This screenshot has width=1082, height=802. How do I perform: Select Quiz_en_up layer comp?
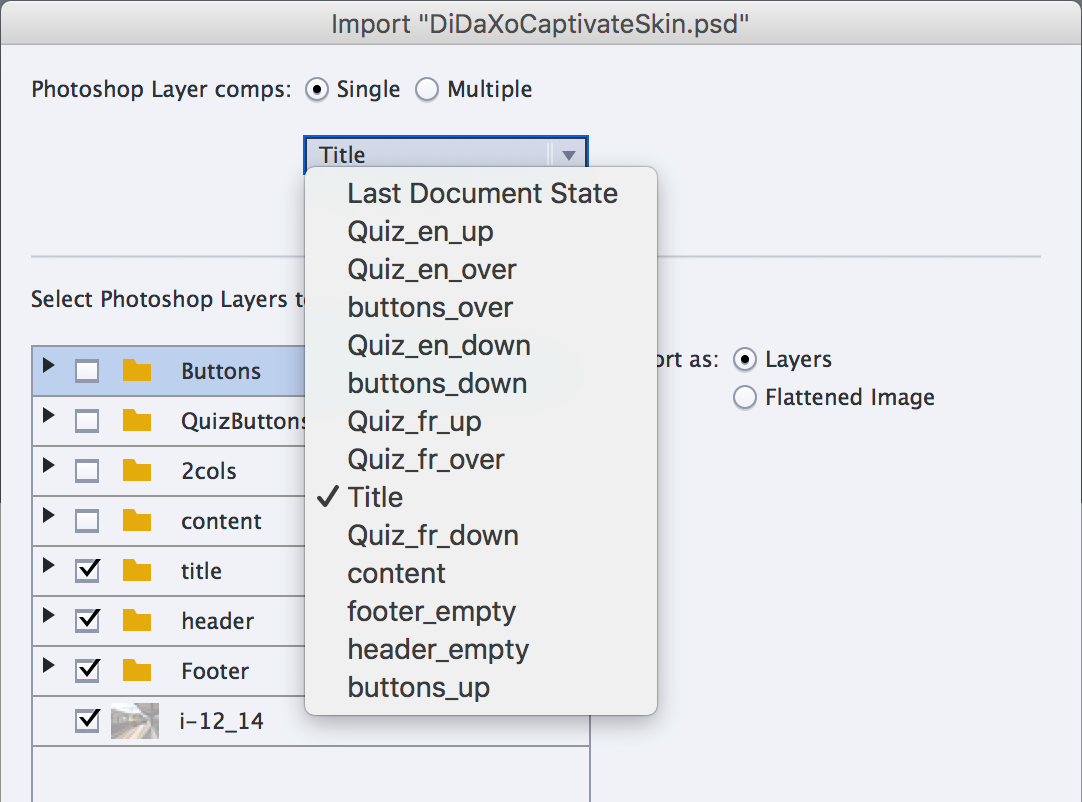(x=420, y=231)
